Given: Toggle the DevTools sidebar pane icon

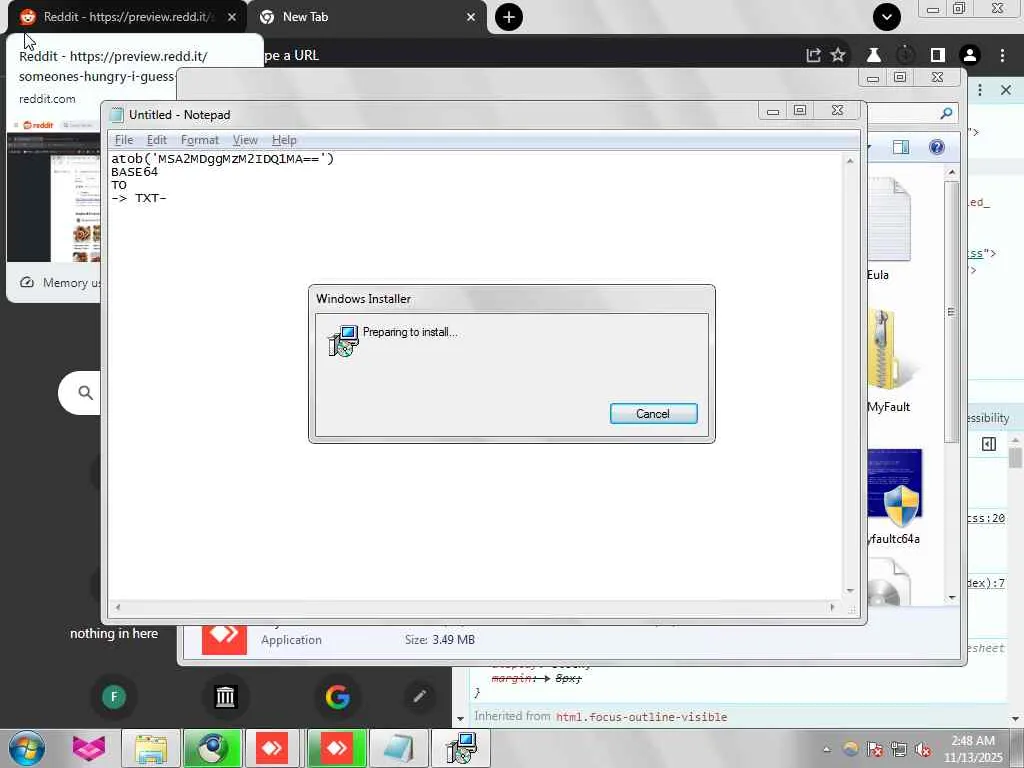Looking at the screenshot, I should coord(989,444).
